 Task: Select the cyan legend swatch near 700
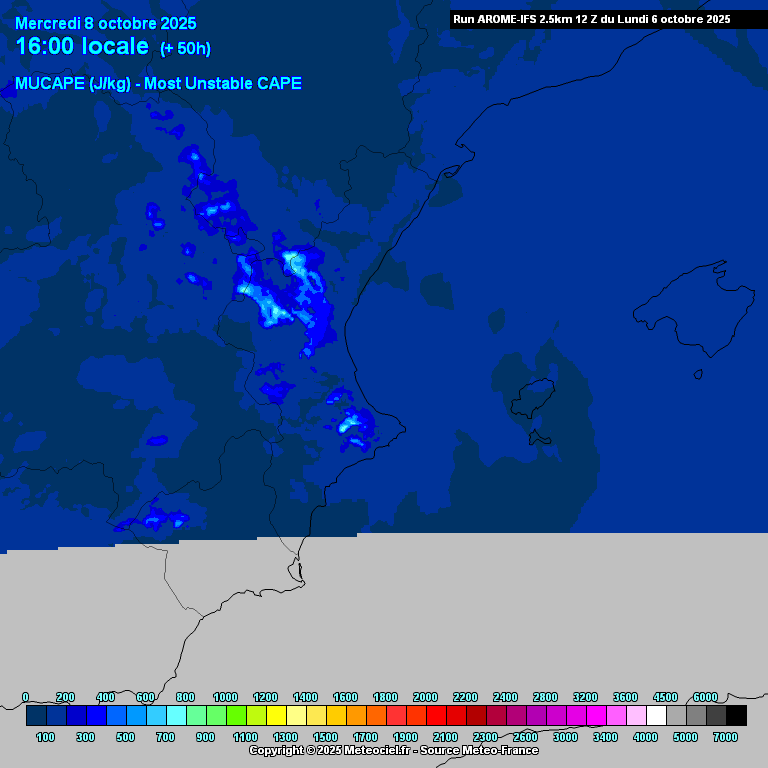point(176,716)
